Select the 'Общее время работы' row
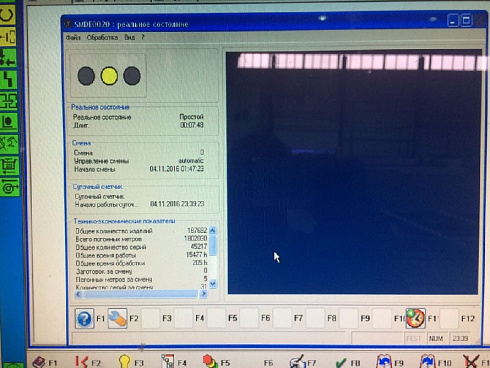The height and width of the screenshot is (368, 490). (141, 255)
